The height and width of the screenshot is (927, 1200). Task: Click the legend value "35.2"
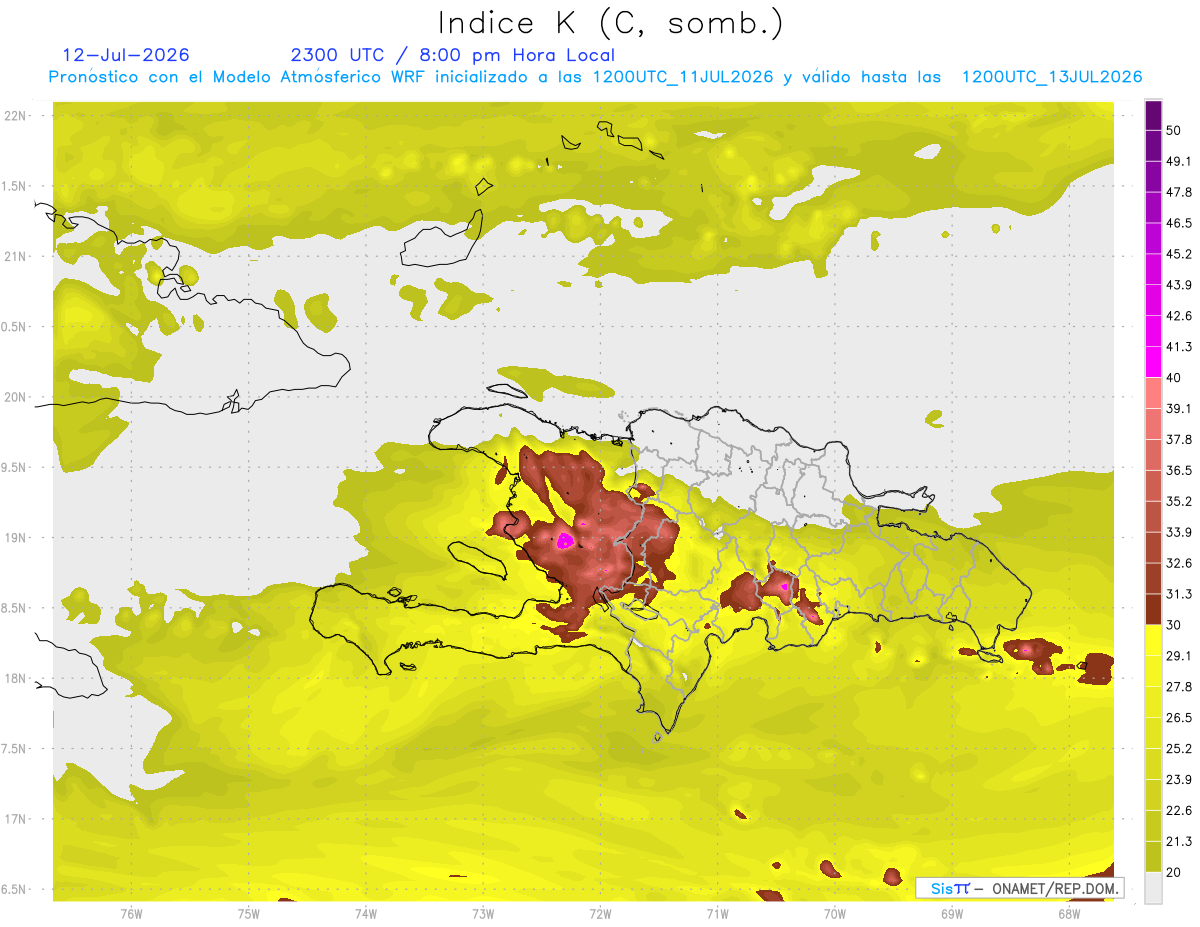[1179, 501]
